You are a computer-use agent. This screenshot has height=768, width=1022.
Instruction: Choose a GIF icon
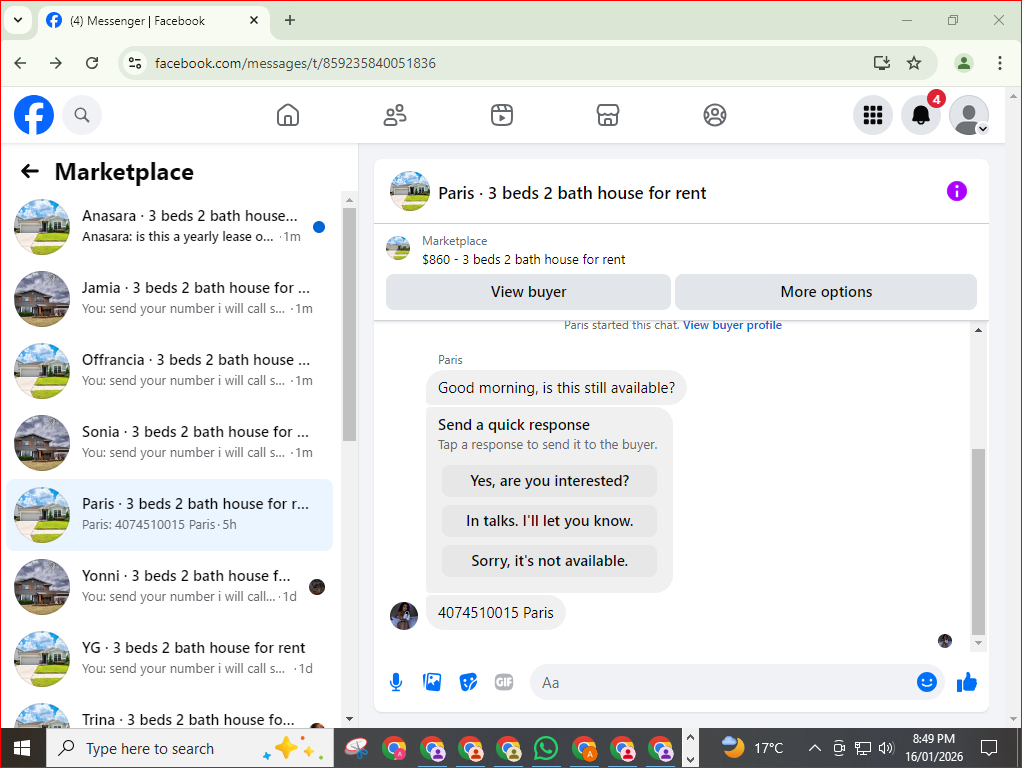(x=504, y=683)
